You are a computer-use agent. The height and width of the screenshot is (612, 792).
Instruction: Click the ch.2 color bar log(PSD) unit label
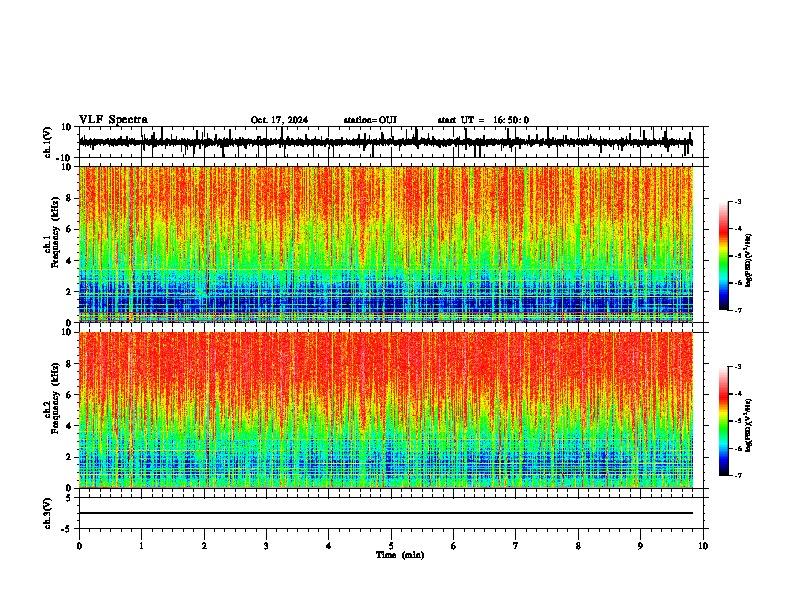[x=749, y=425]
